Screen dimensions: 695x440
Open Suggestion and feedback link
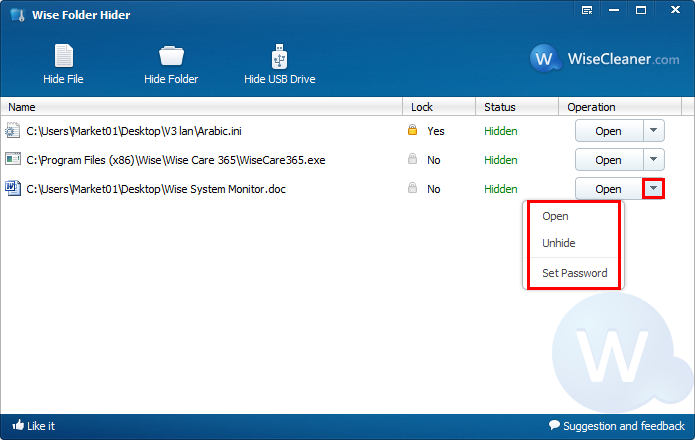coord(624,426)
